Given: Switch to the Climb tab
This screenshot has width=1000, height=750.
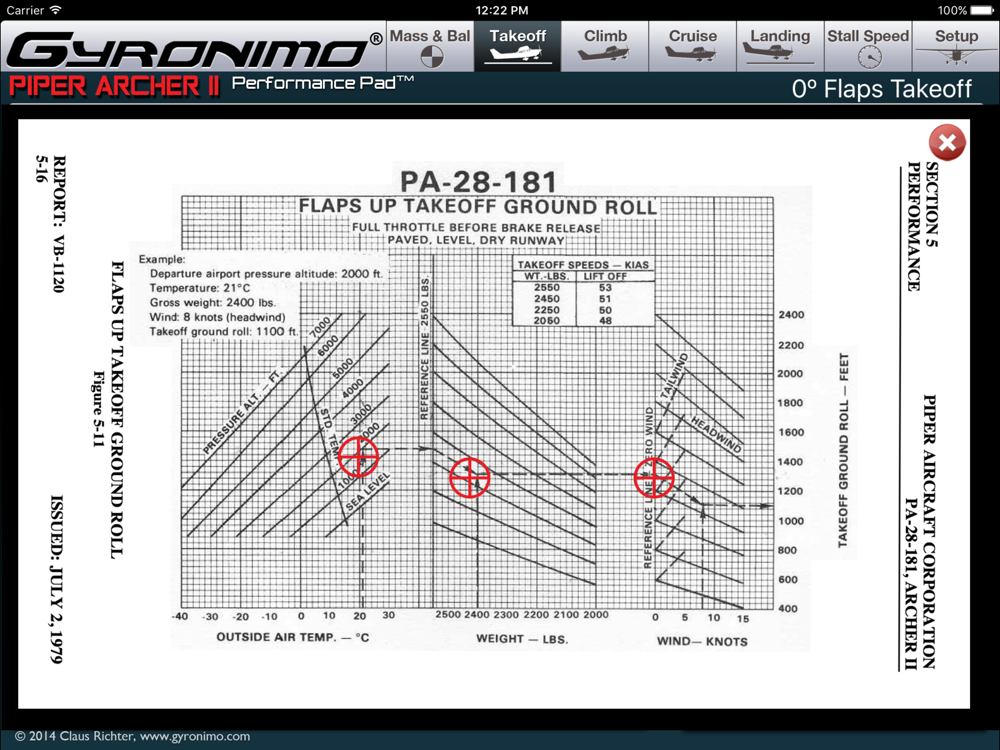Looking at the screenshot, I should coord(605,47).
